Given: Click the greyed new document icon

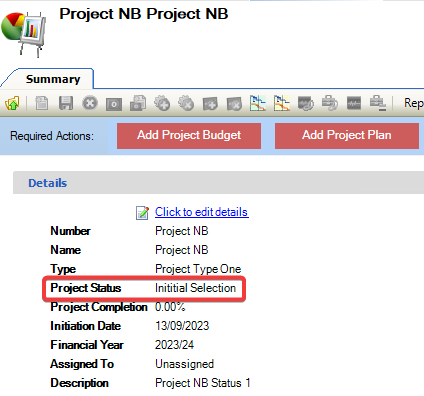Looking at the screenshot, I should (x=42, y=103).
